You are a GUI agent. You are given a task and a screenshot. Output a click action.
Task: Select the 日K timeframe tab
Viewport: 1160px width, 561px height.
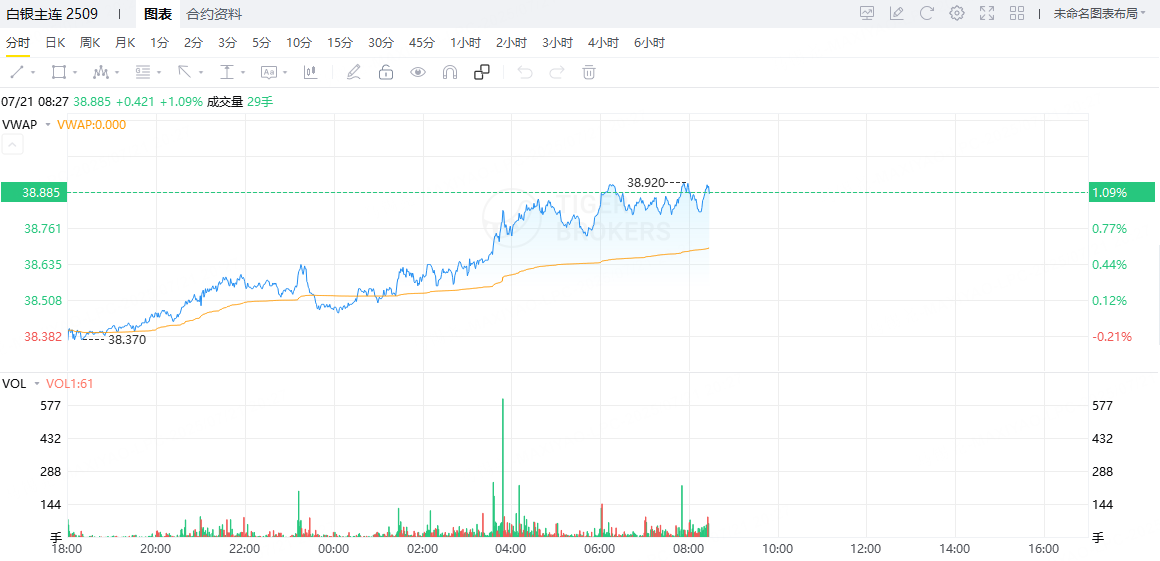[x=54, y=43]
